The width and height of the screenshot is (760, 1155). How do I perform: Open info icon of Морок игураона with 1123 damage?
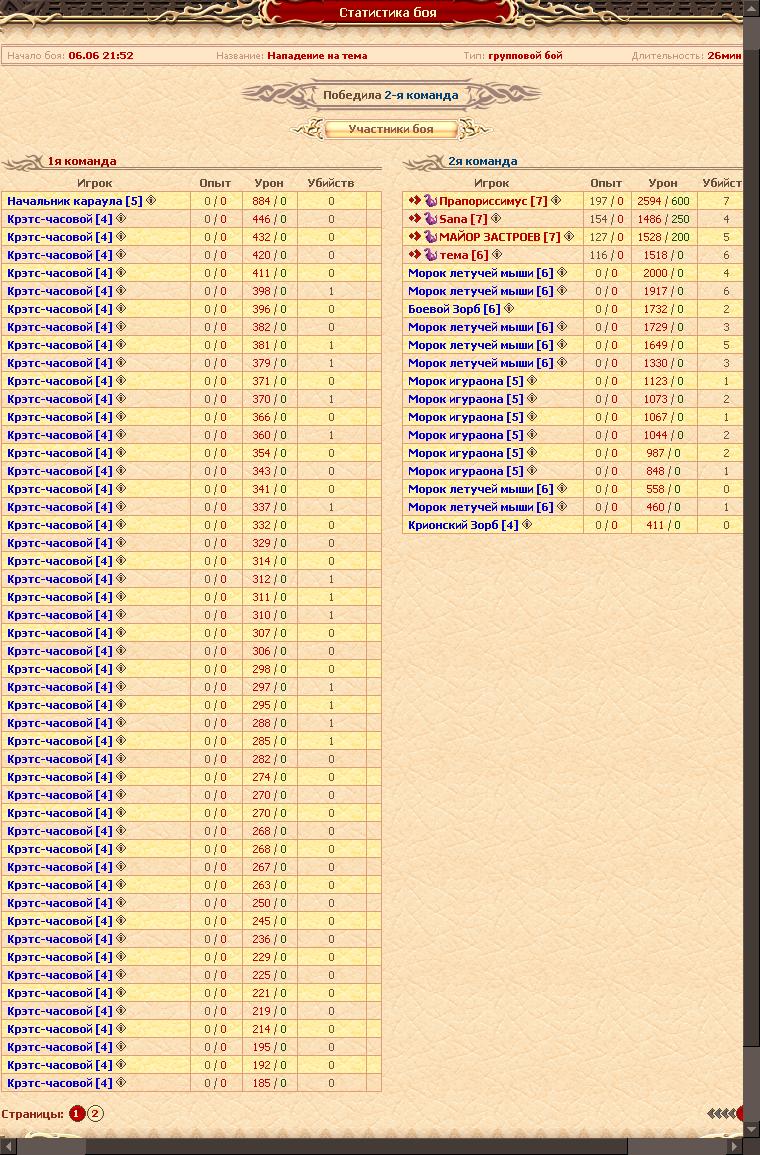[532, 381]
